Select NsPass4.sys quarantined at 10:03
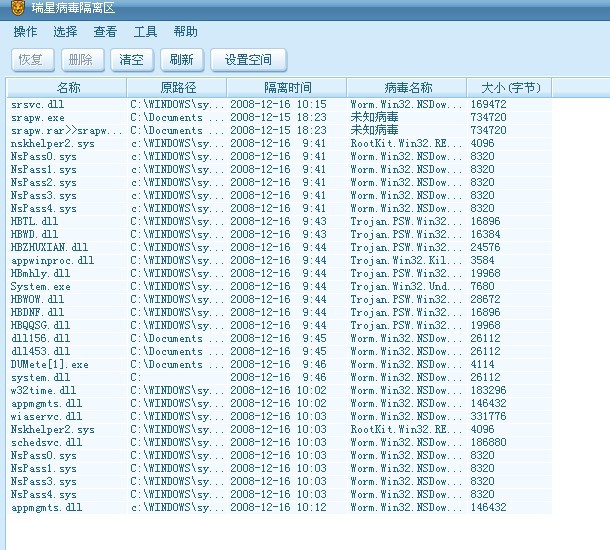The height and width of the screenshot is (550, 610). (279, 494)
